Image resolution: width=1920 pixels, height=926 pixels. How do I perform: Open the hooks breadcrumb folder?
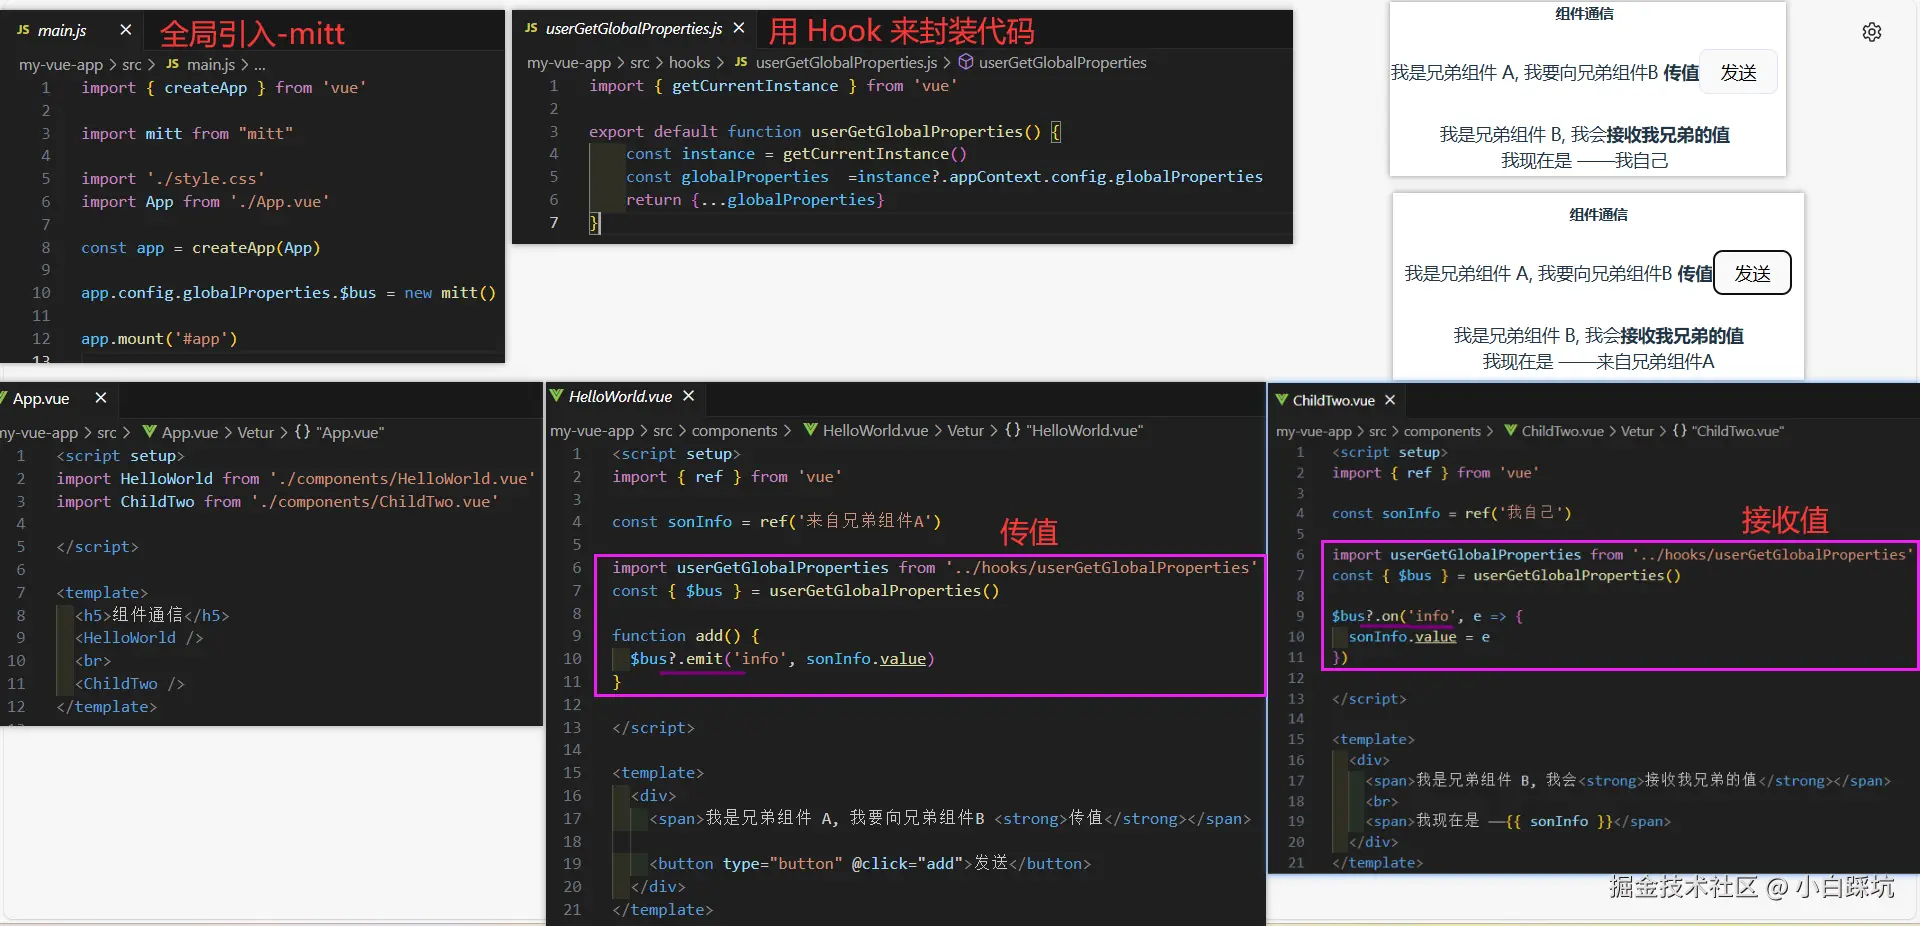pyautogui.click(x=689, y=62)
